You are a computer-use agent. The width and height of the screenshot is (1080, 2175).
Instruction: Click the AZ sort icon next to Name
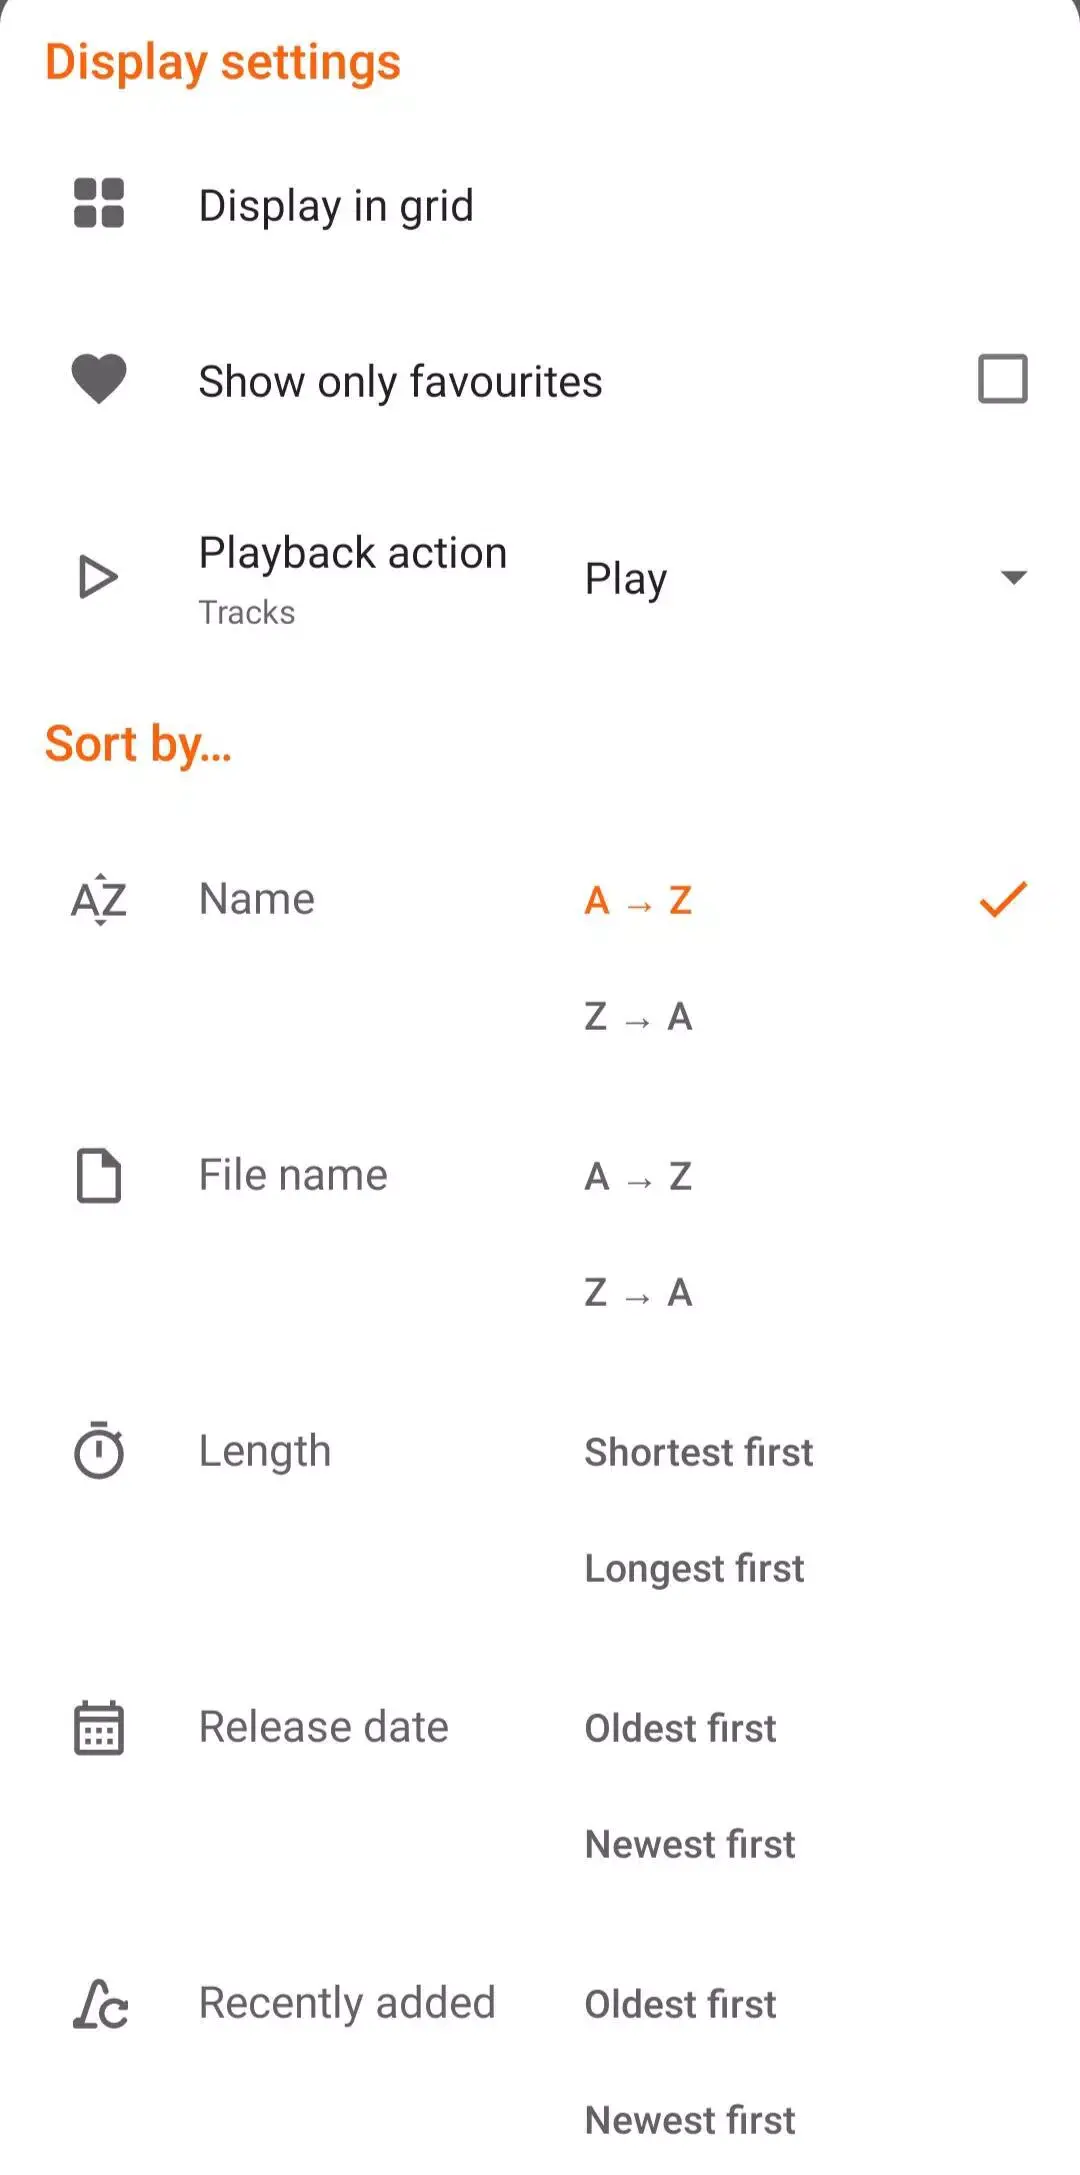tap(98, 900)
